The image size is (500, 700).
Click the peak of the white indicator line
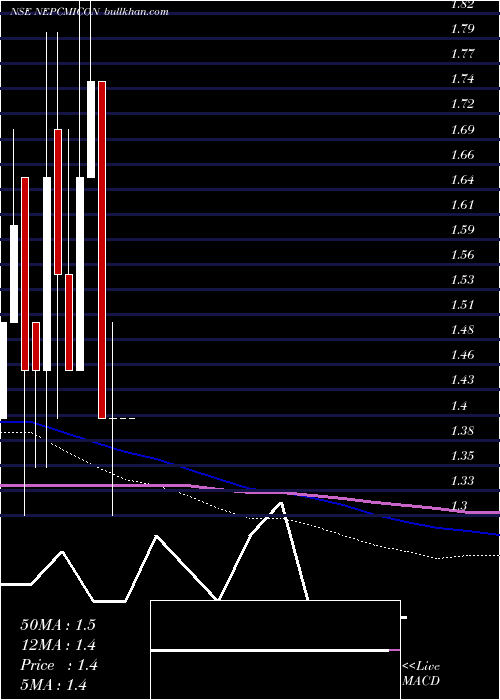(x=281, y=503)
